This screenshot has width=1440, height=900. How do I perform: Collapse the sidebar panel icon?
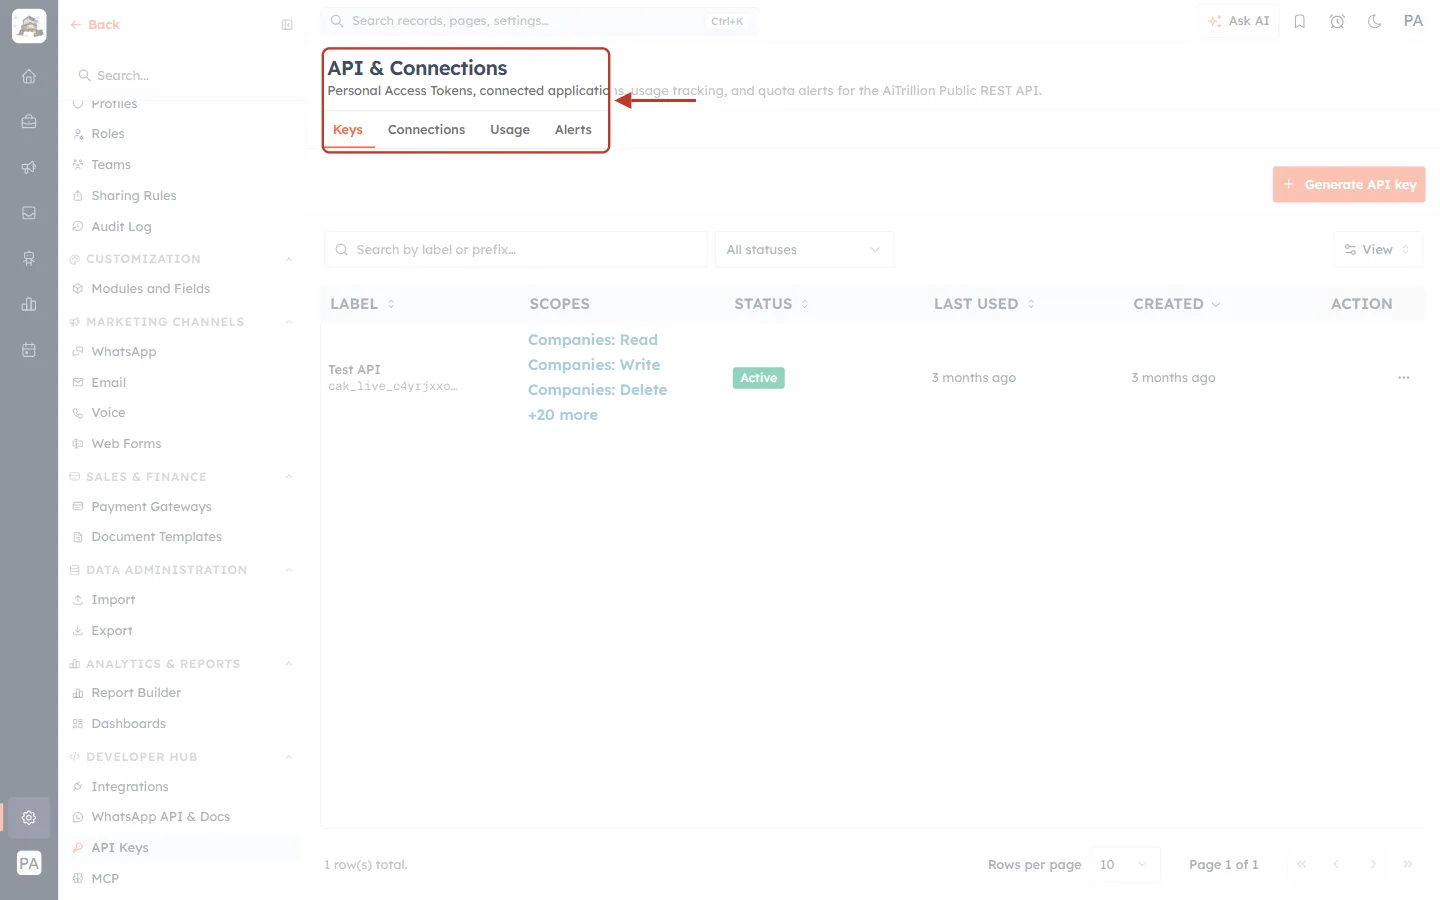tap(287, 25)
